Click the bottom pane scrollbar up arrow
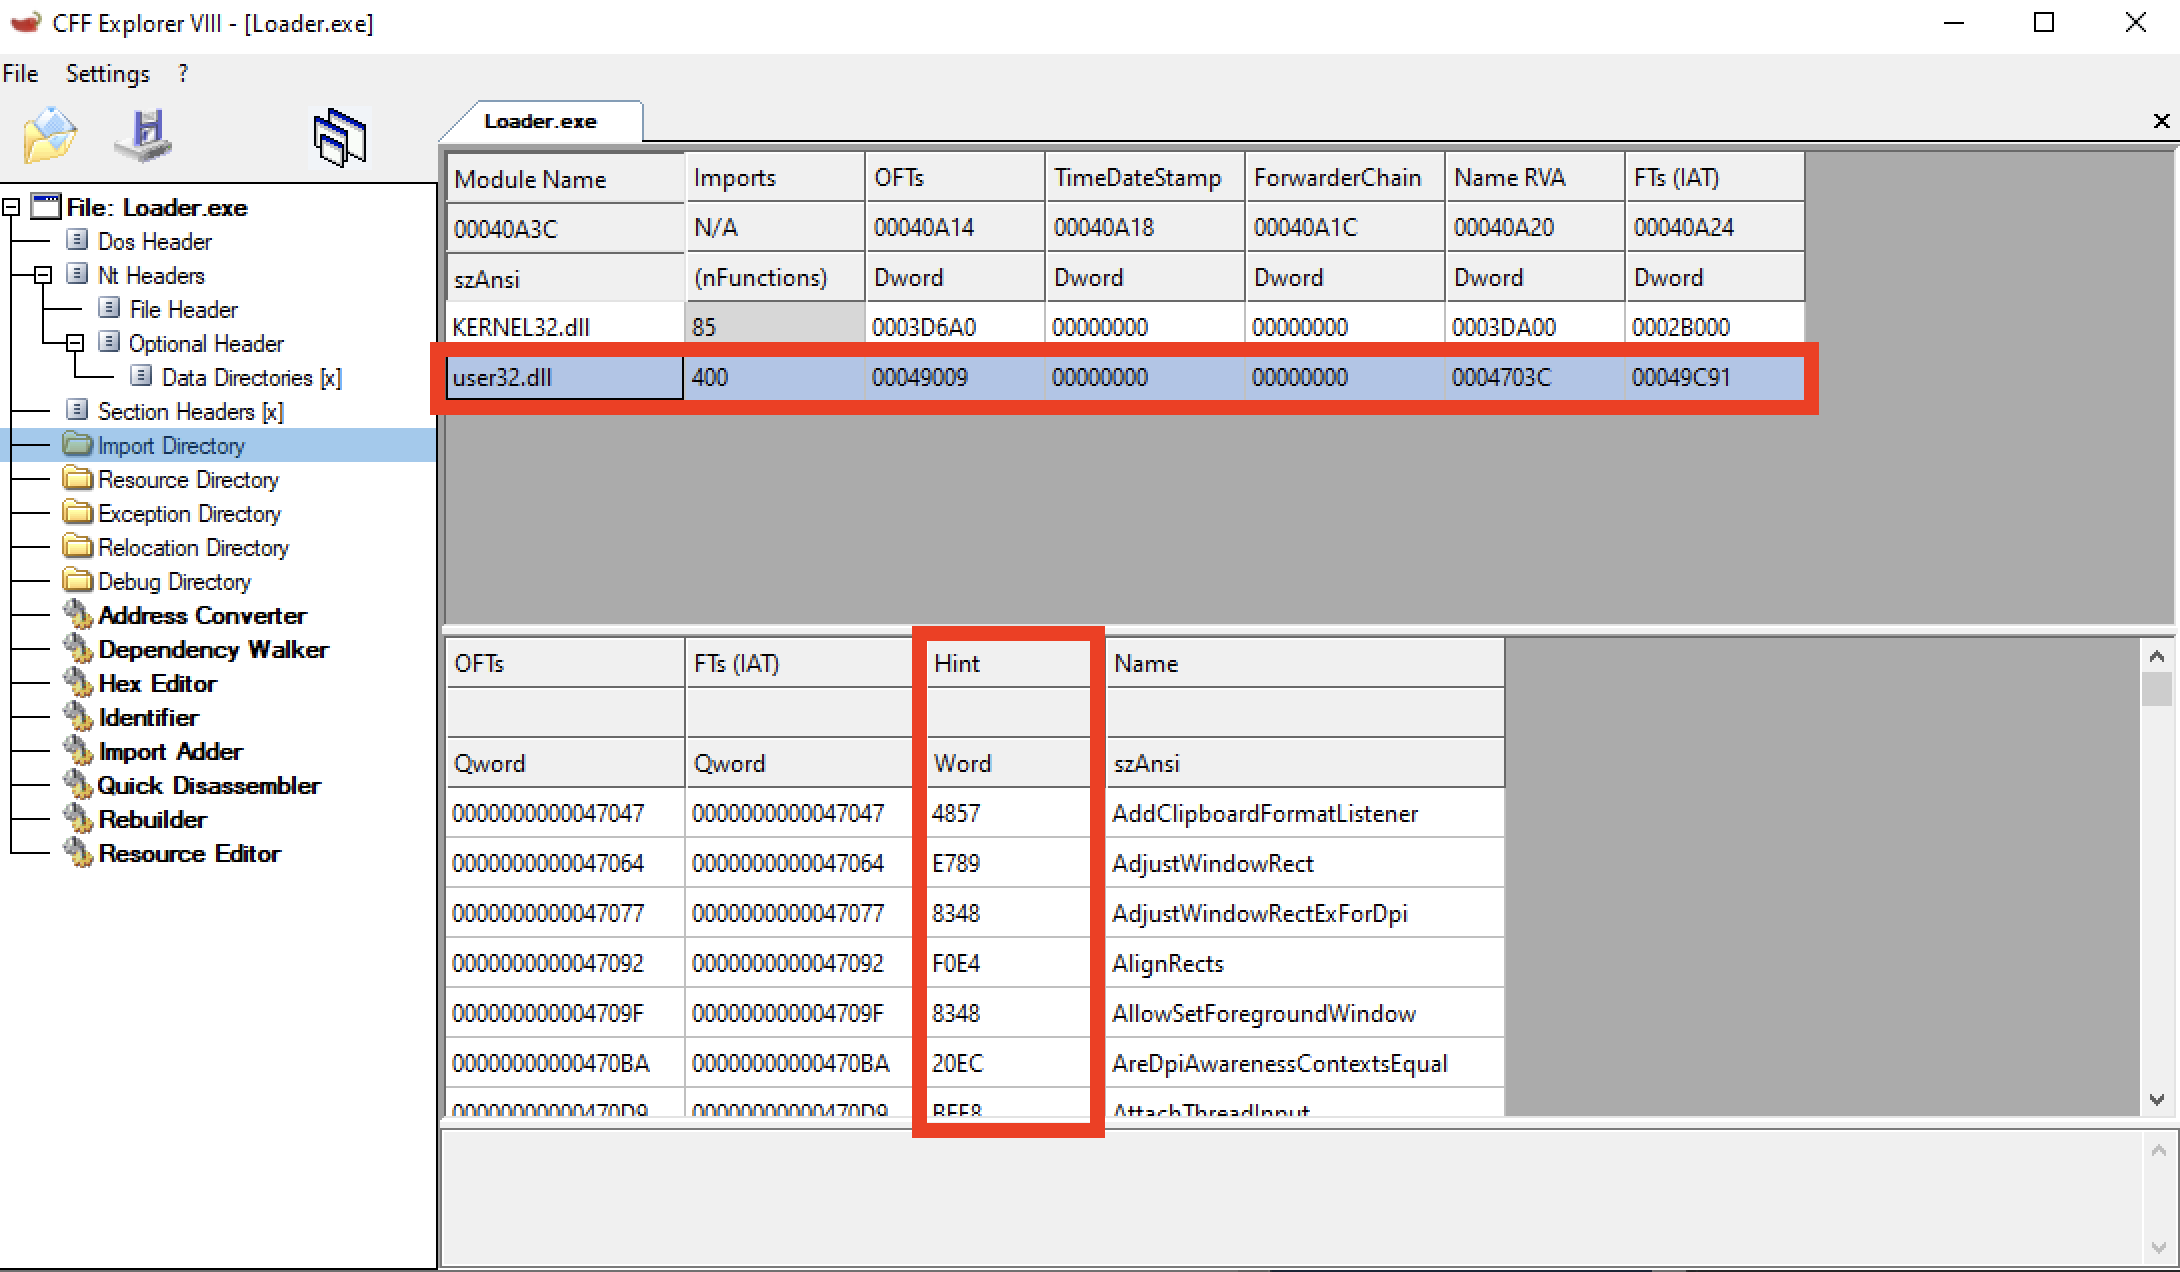Screen dimensions: 2180x1272 (x=2158, y=1151)
